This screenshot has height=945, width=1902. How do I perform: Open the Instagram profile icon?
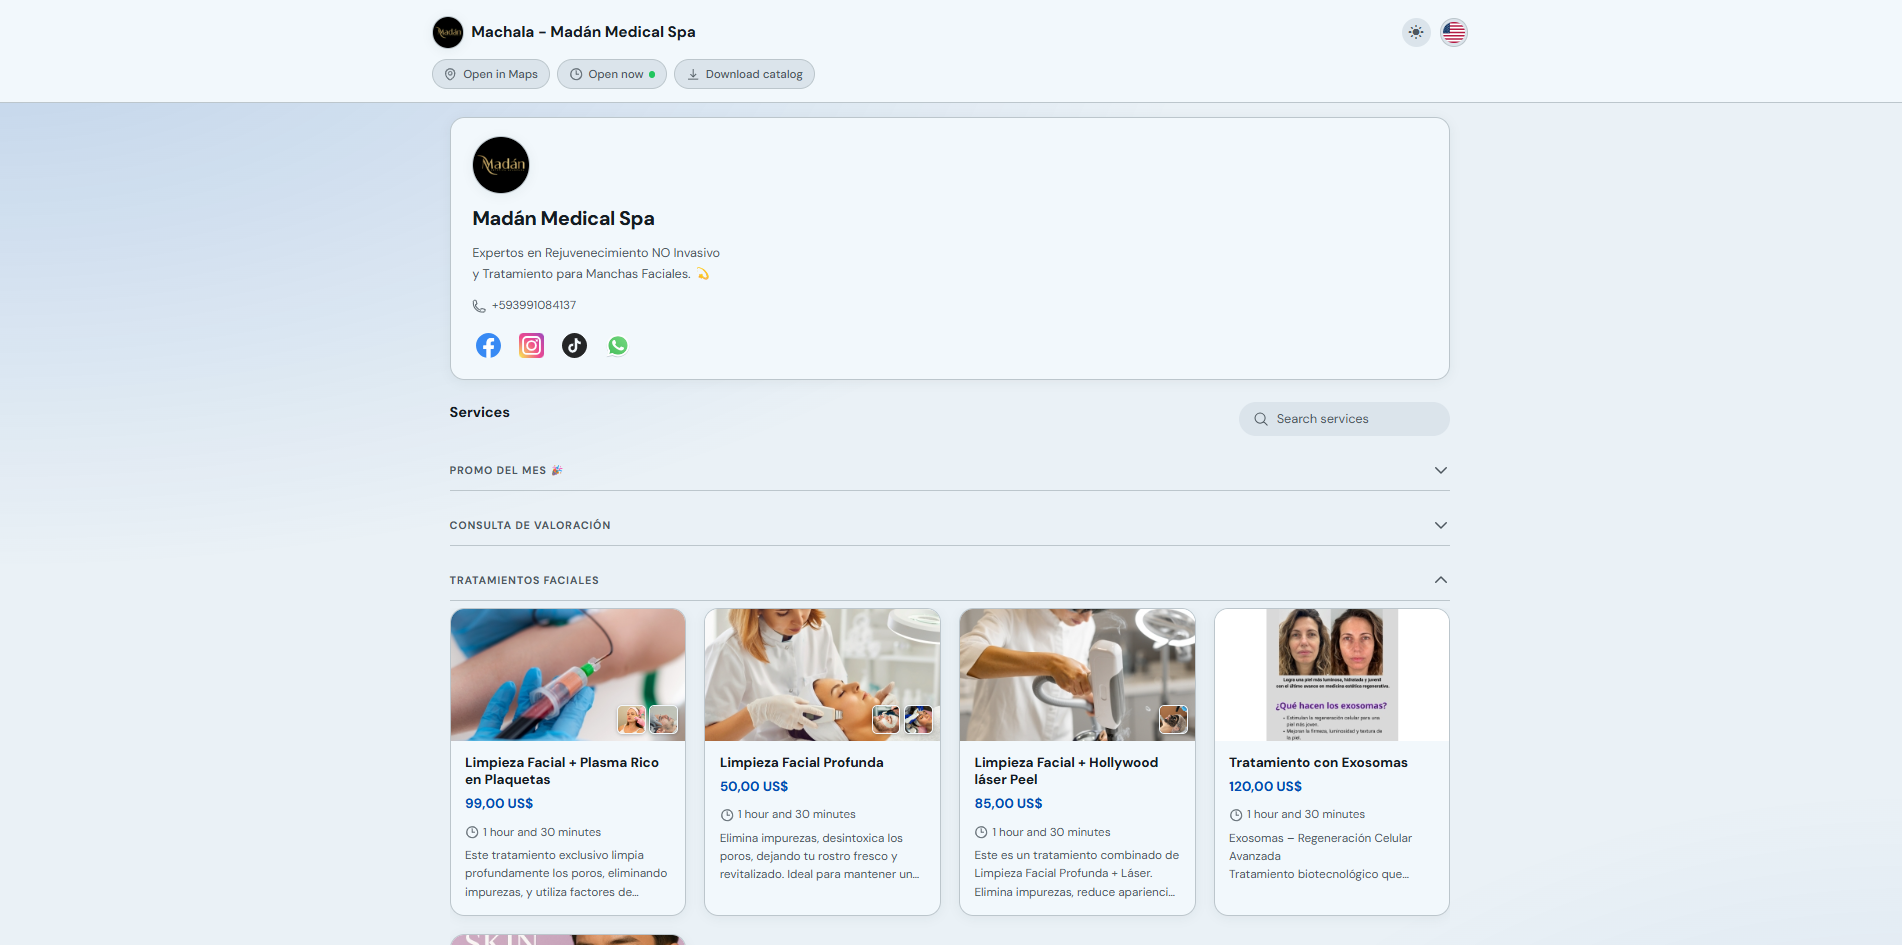531,346
